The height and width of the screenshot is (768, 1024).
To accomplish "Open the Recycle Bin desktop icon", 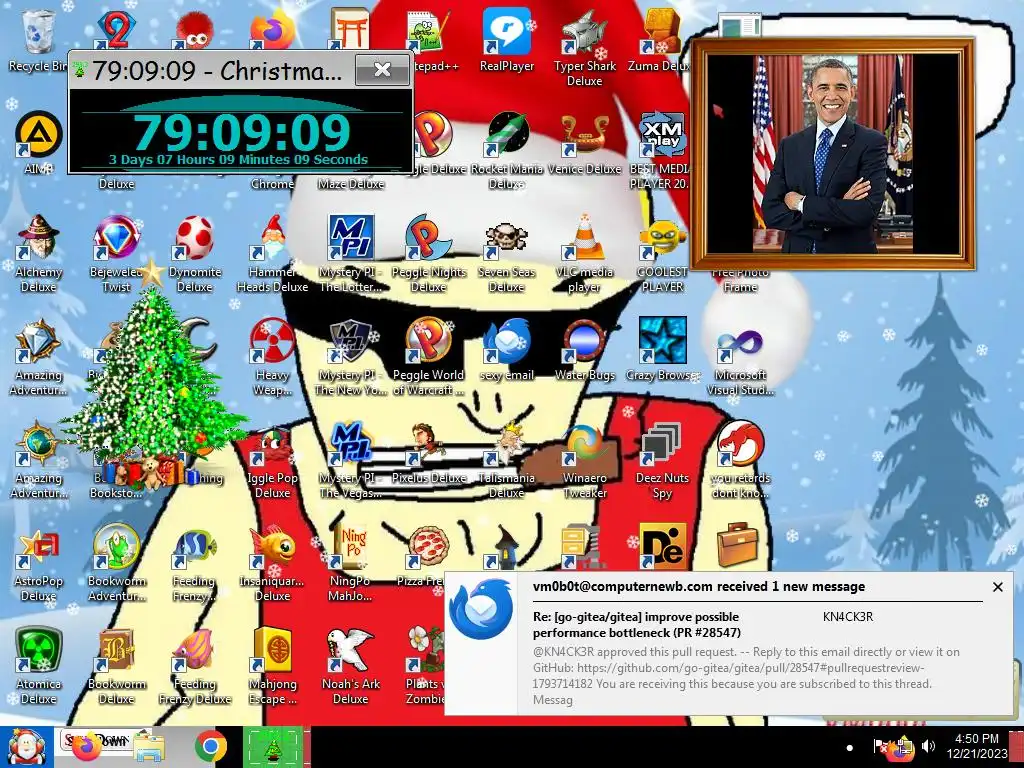I will coord(38,40).
